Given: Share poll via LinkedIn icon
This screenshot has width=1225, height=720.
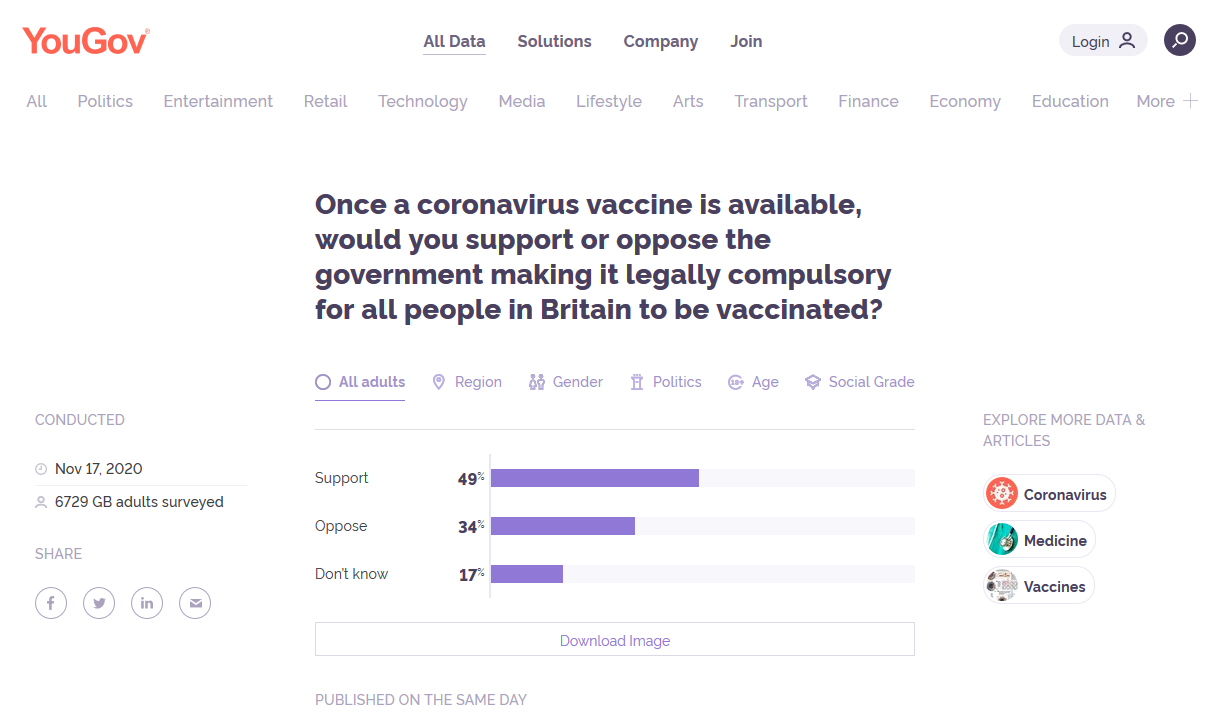Looking at the screenshot, I should tap(147, 603).
